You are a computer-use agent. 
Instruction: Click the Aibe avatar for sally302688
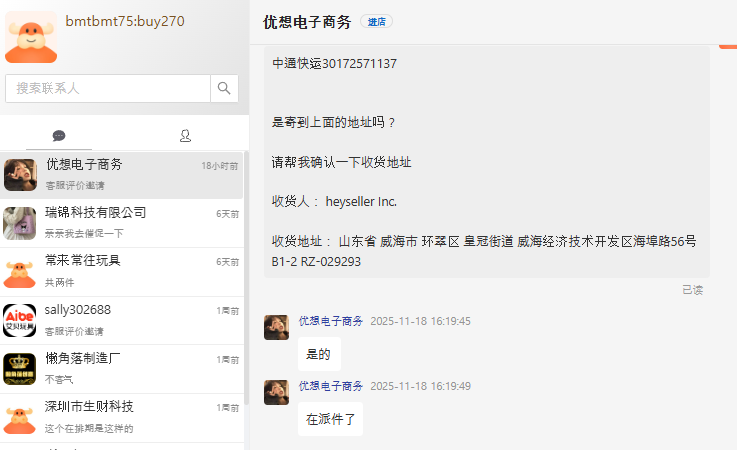[20, 320]
